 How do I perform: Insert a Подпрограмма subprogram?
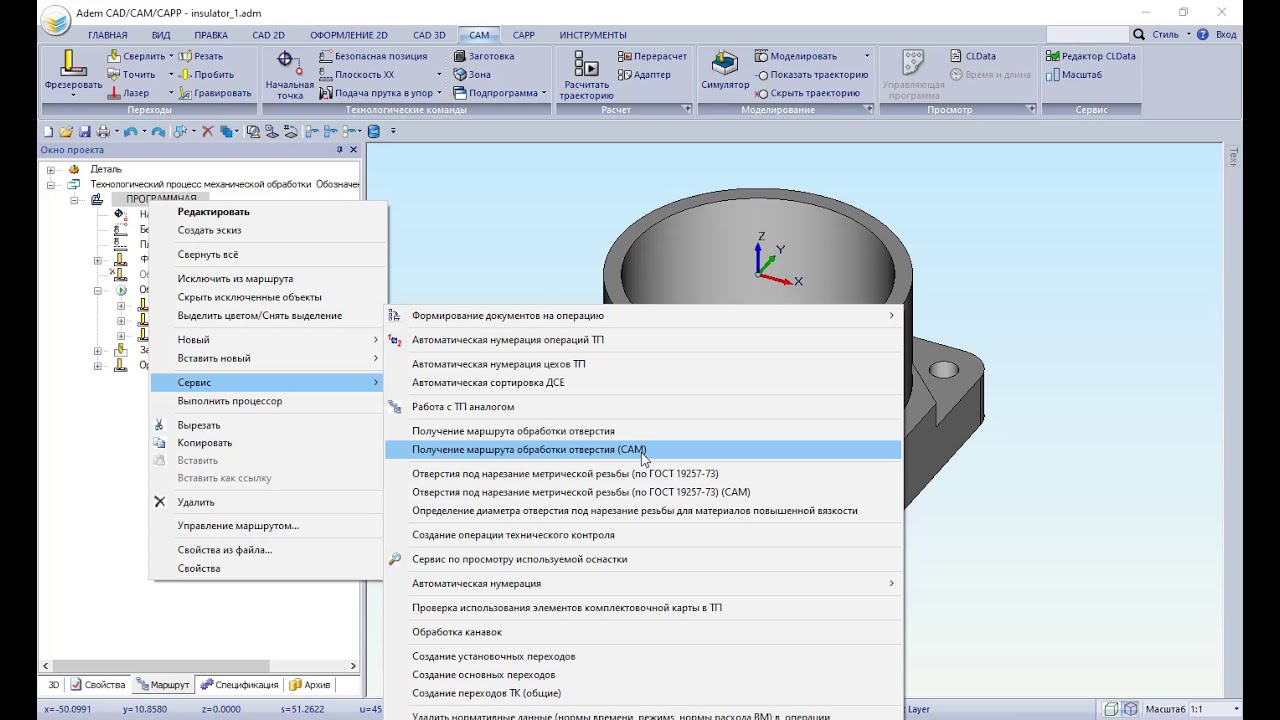tap(494, 93)
